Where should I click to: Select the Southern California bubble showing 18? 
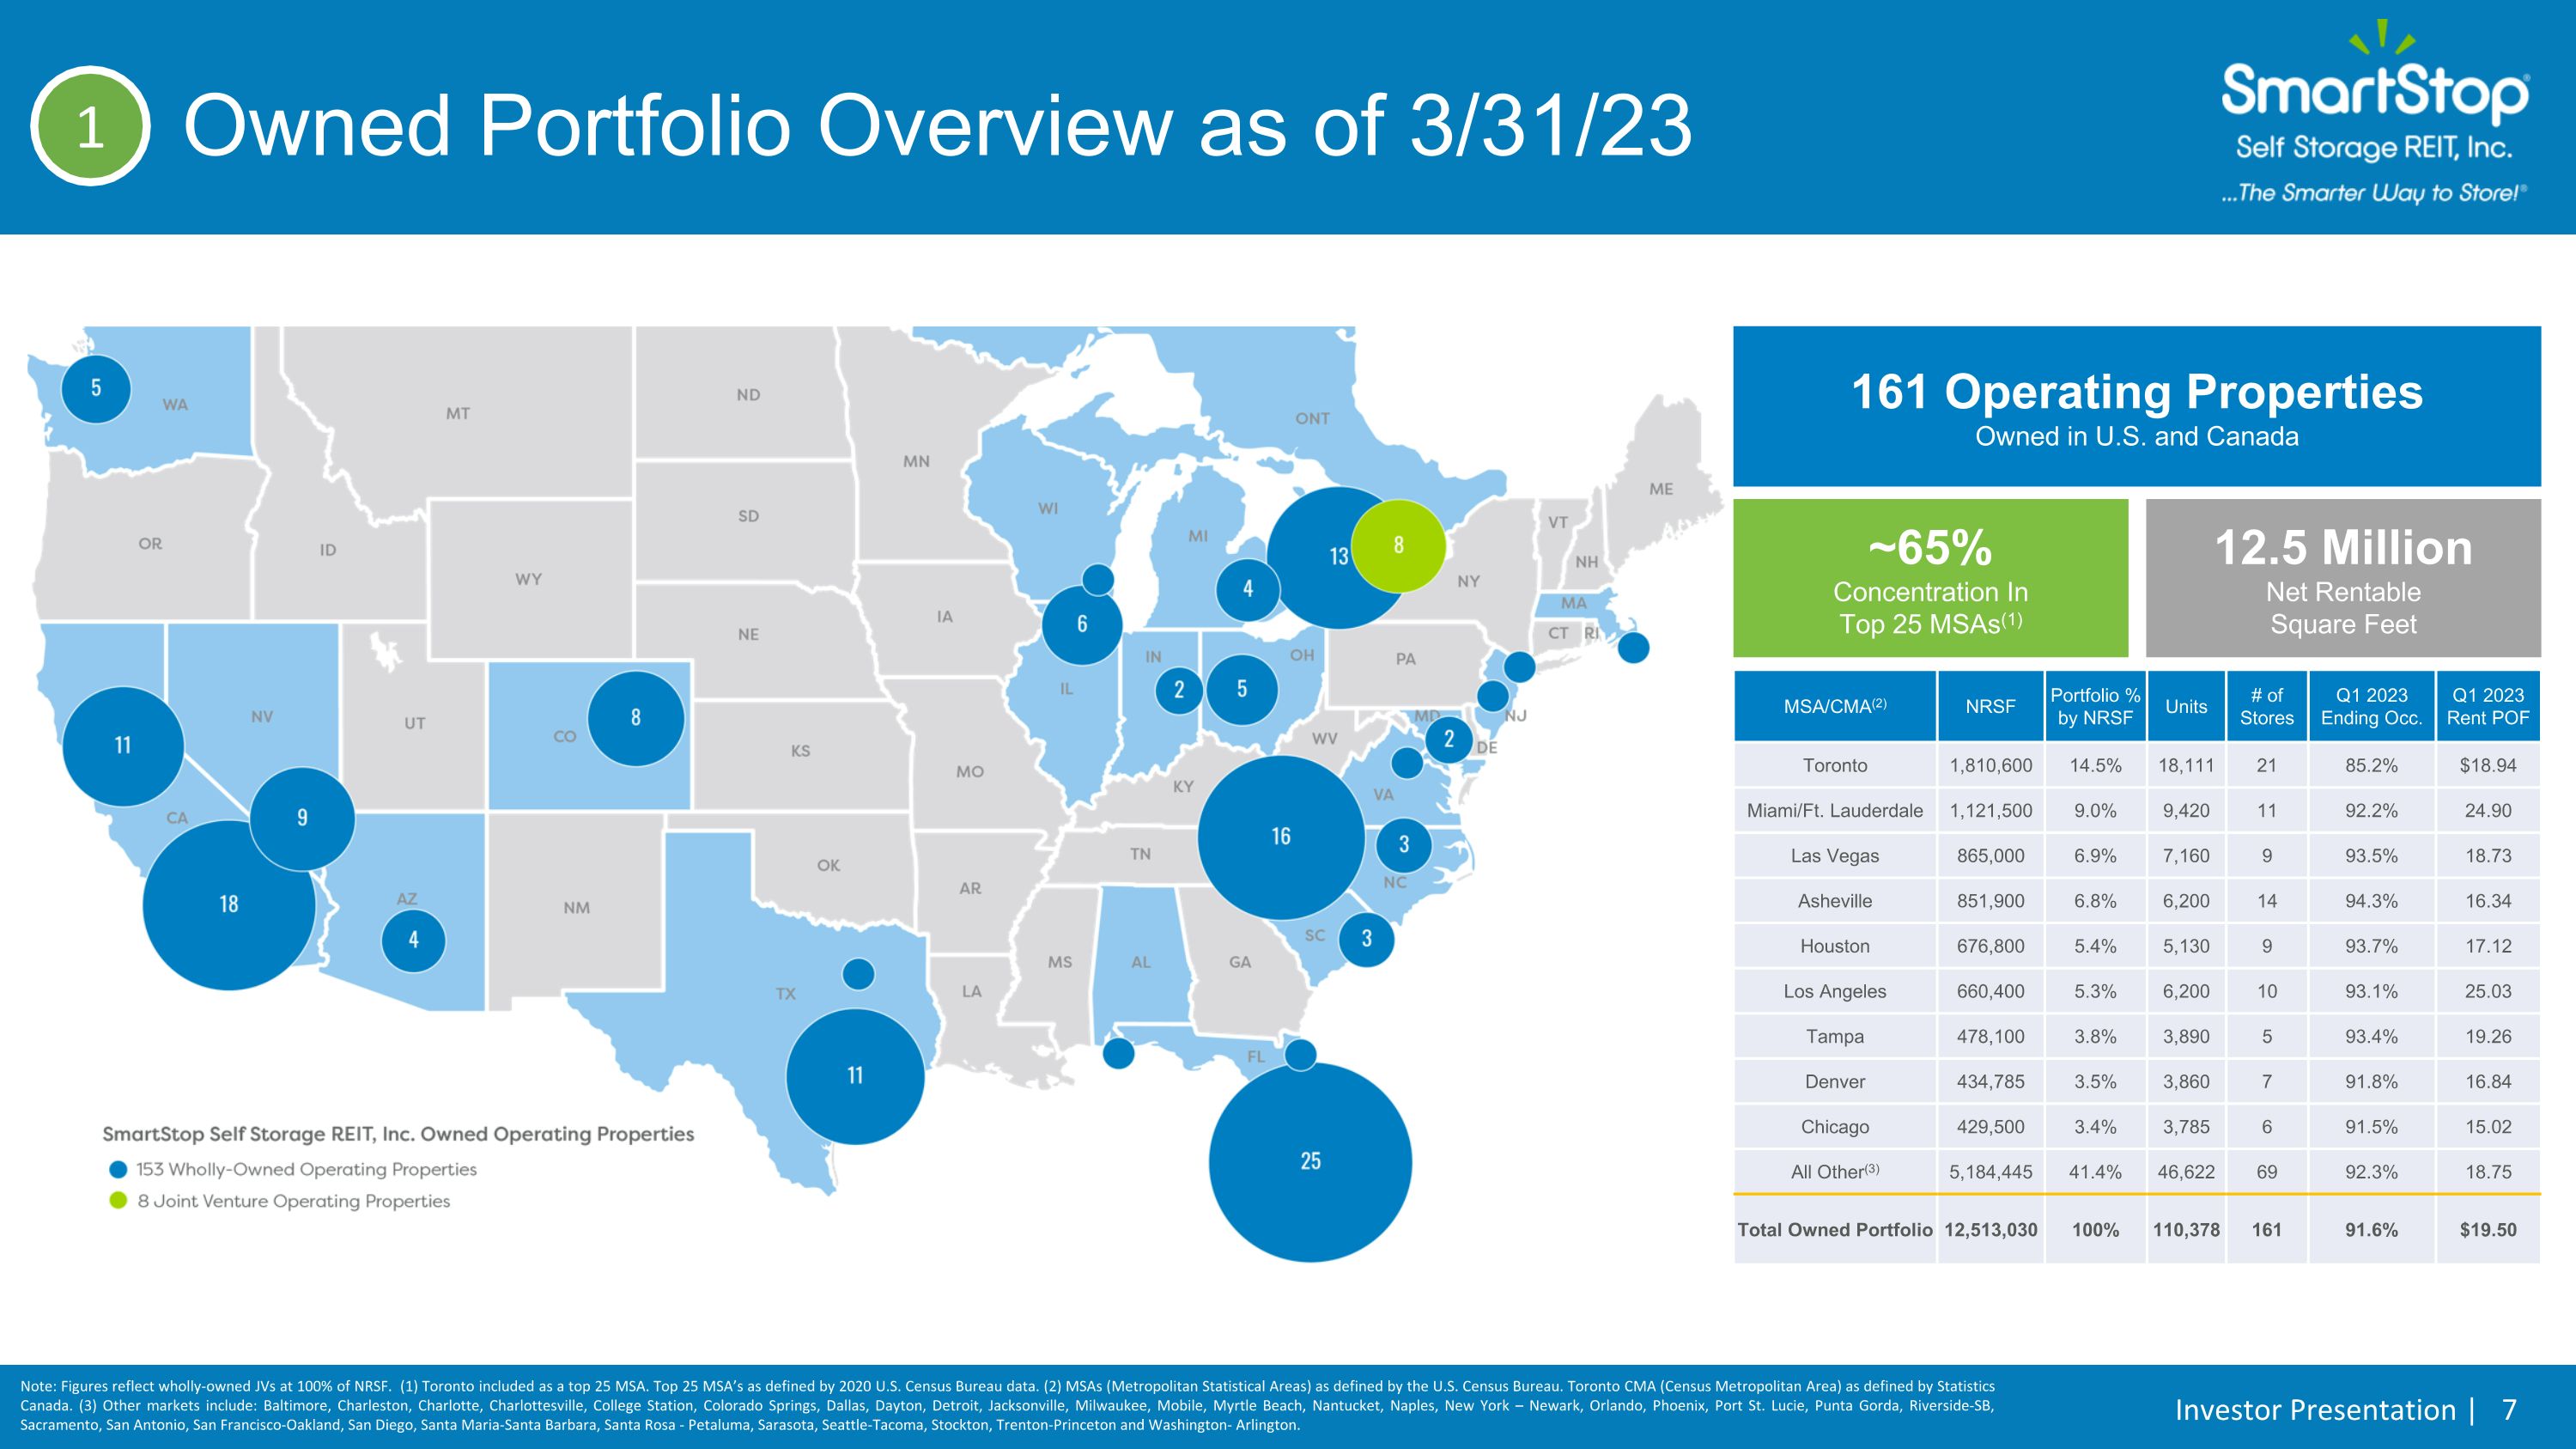229,904
